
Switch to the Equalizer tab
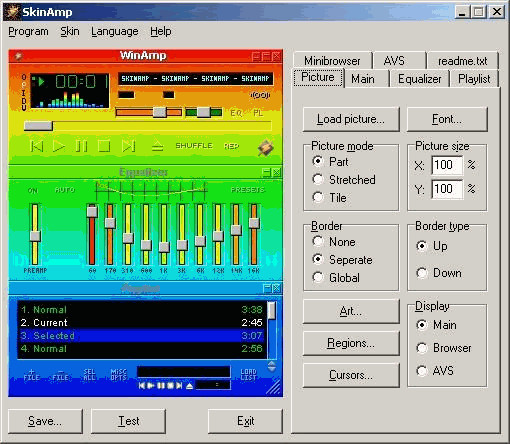click(419, 79)
